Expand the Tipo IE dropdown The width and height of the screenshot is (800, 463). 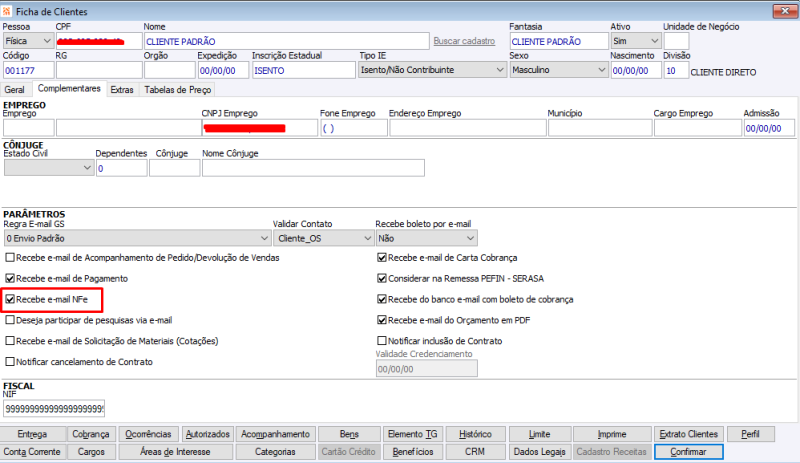pos(433,70)
